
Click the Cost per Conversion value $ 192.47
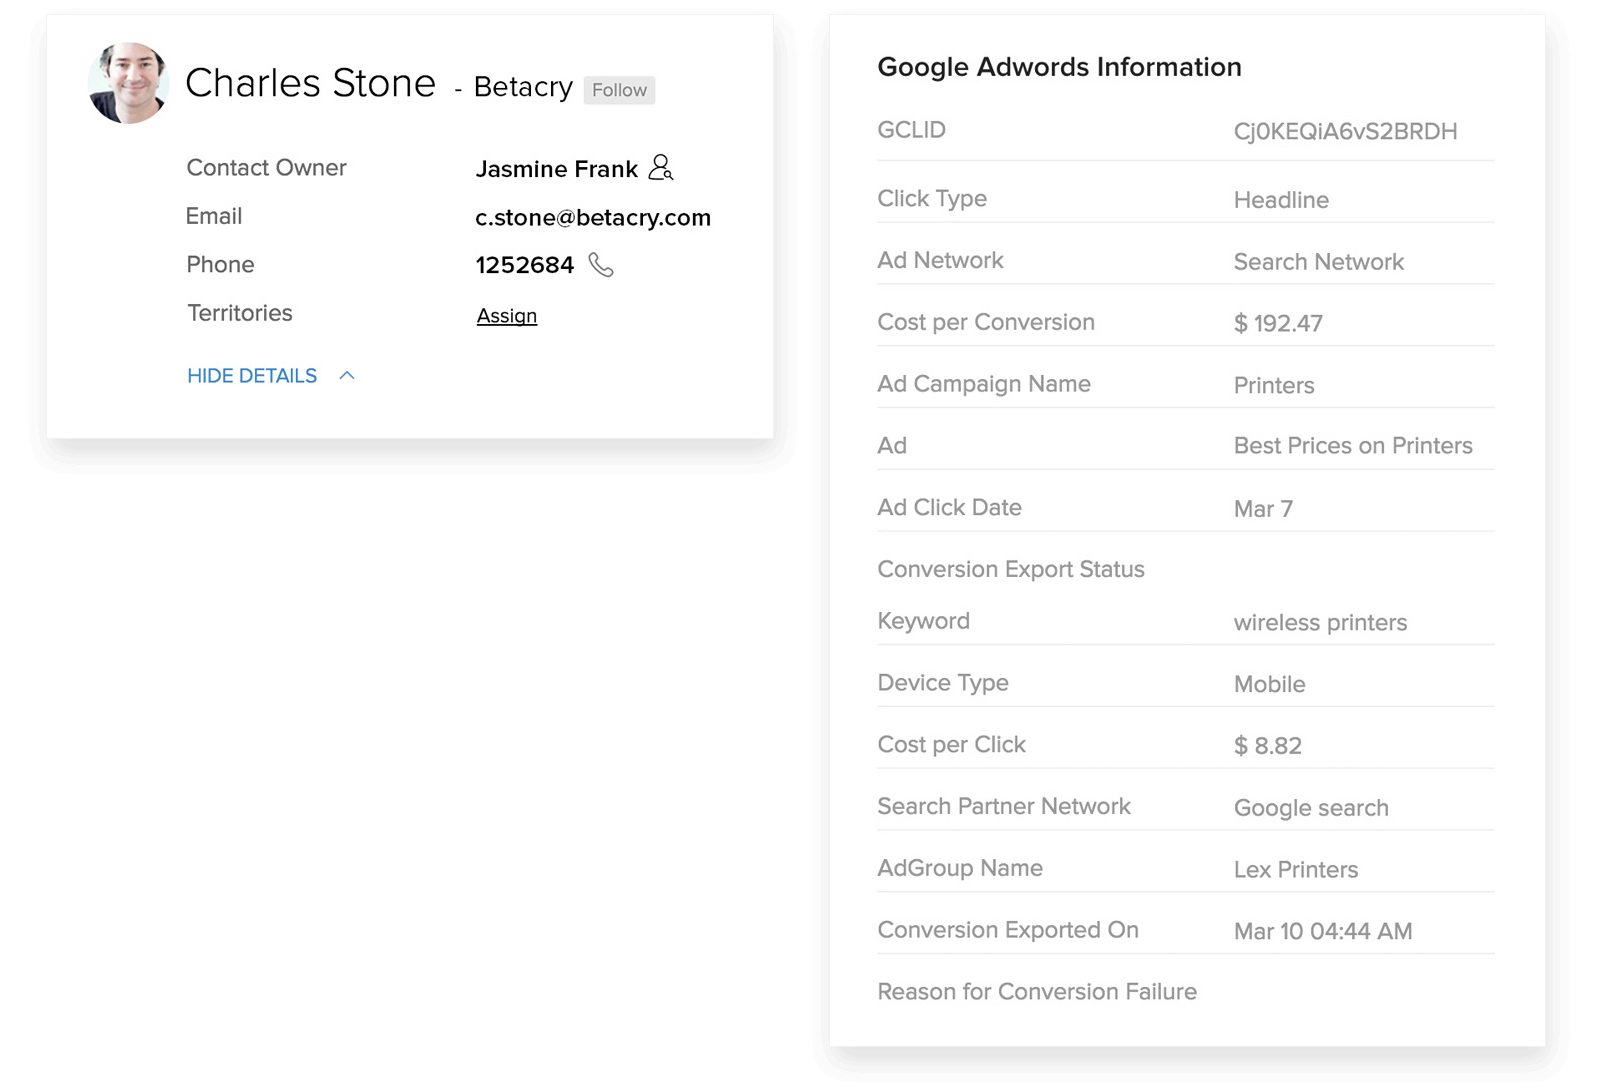[x=1278, y=323]
